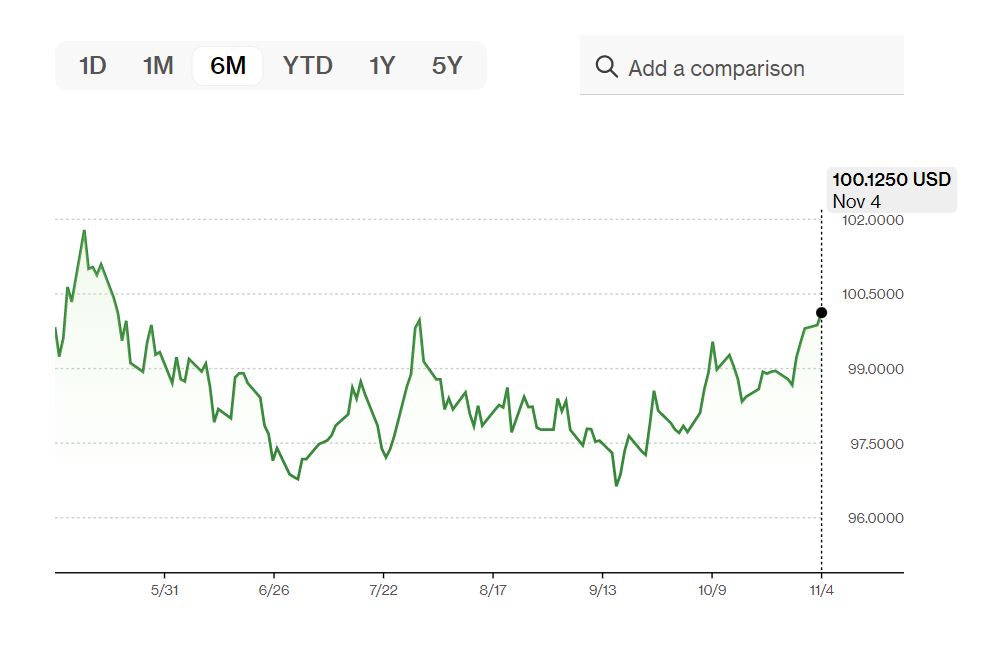The image size is (983, 654).
Task: Switch chart to YTD view
Action: 307,66
